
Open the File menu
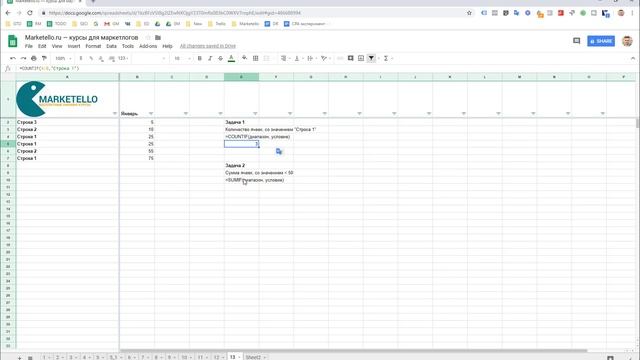pyautogui.click(x=29, y=46)
